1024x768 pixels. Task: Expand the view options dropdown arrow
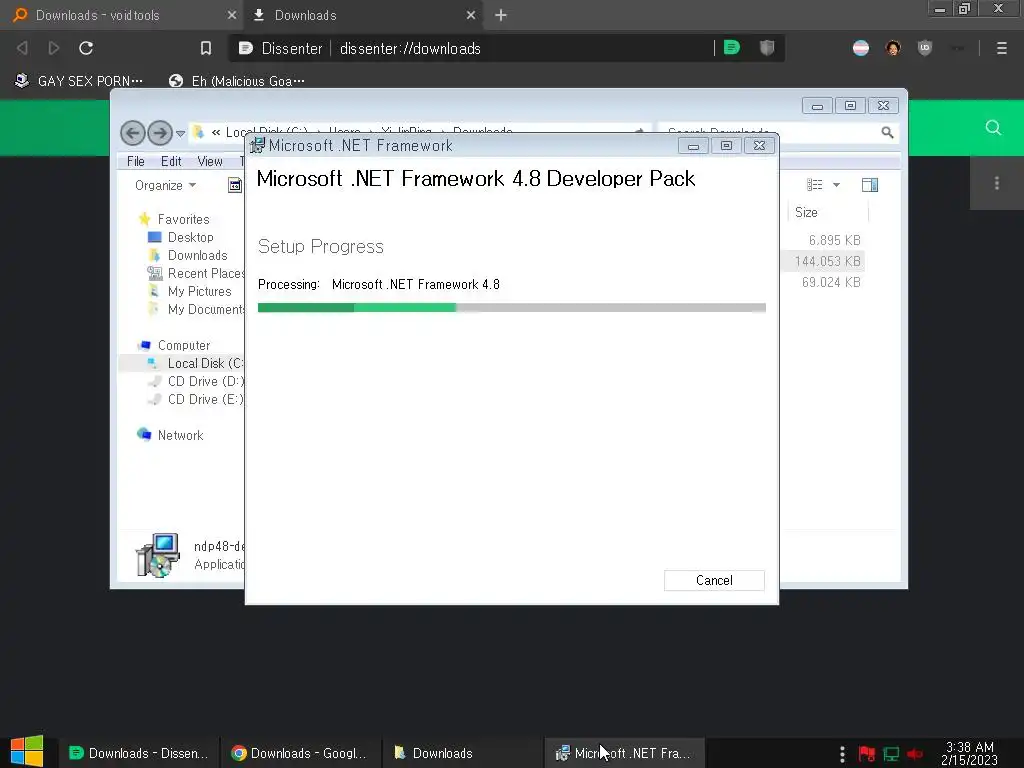click(x=836, y=185)
